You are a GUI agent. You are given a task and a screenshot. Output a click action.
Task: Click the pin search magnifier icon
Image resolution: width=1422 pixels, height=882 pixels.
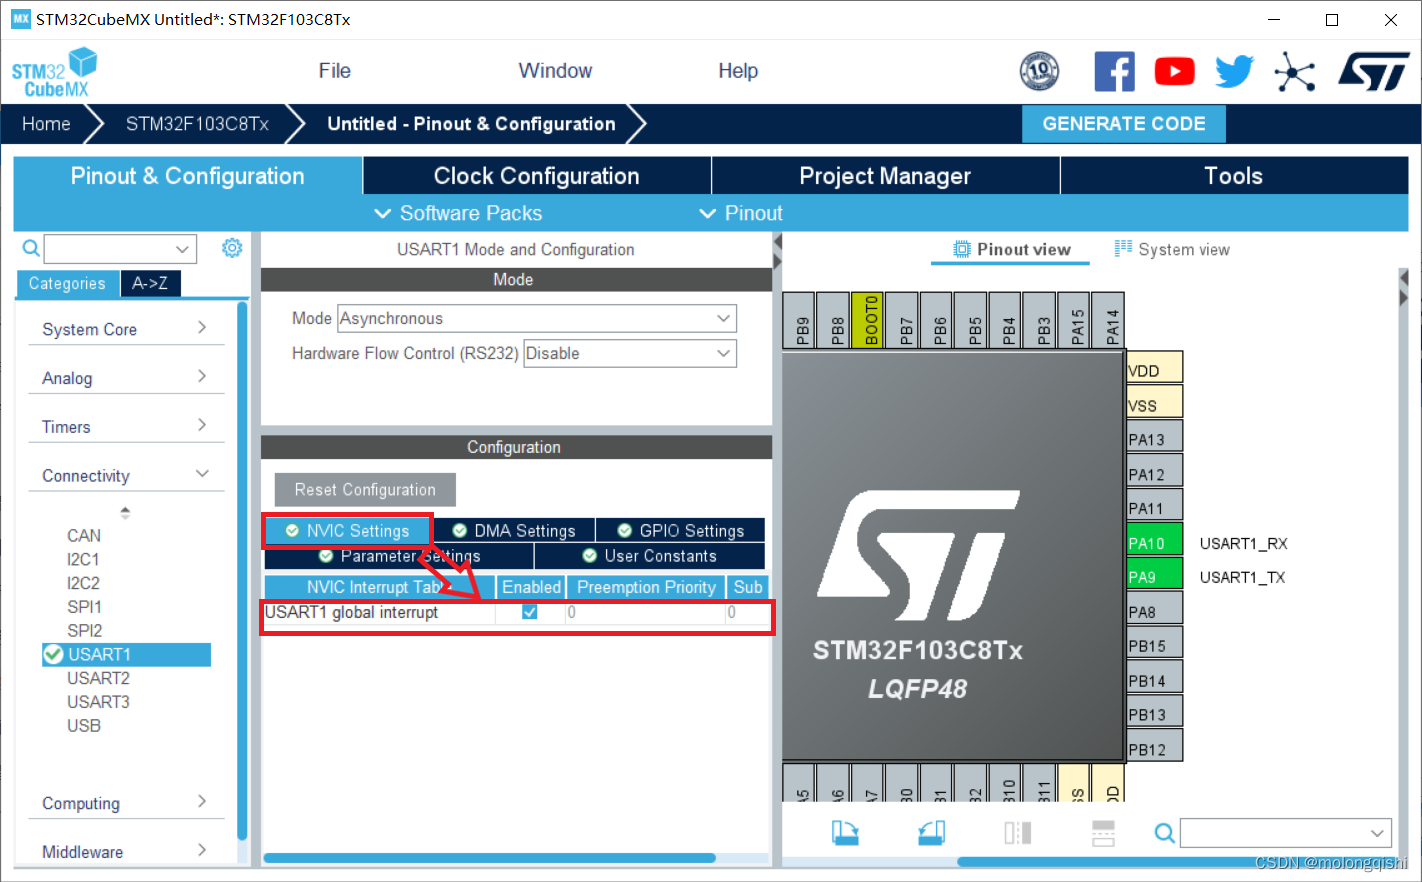pyautogui.click(x=1164, y=832)
